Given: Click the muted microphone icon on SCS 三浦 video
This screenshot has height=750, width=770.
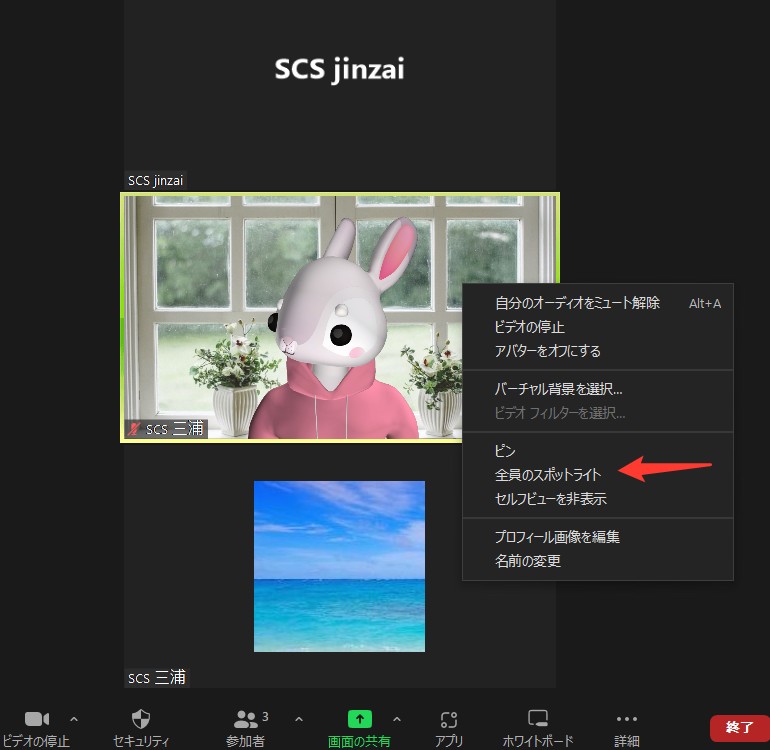Looking at the screenshot, I should coord(134,429).
